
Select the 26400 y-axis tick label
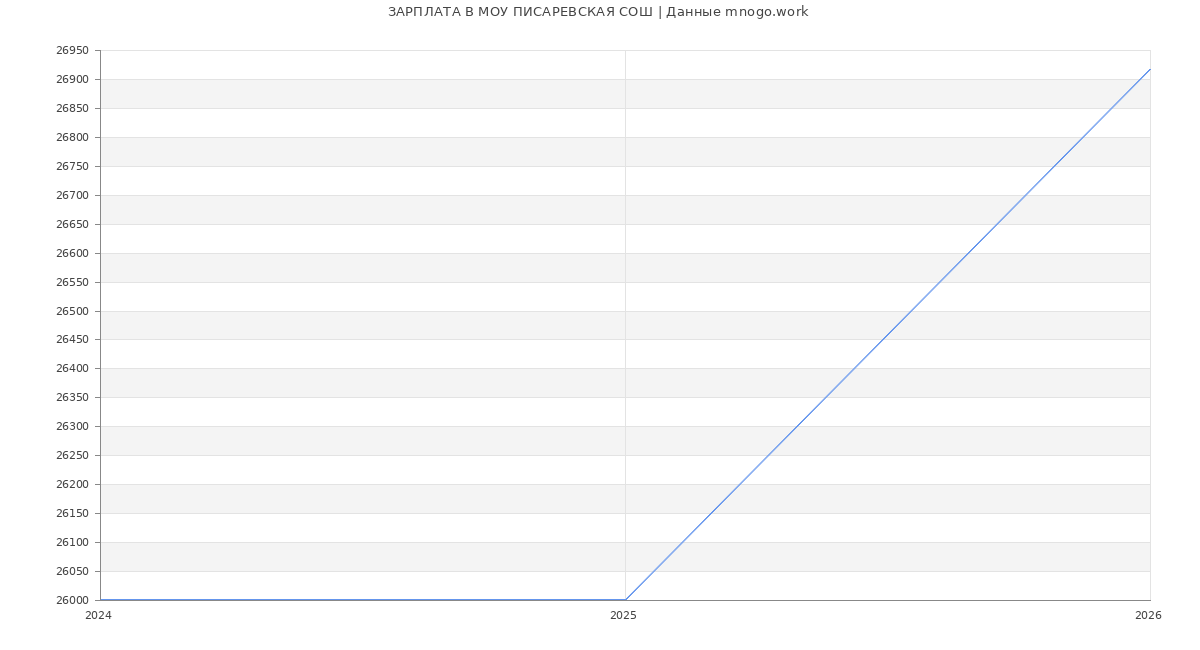[x=72, y=369]
